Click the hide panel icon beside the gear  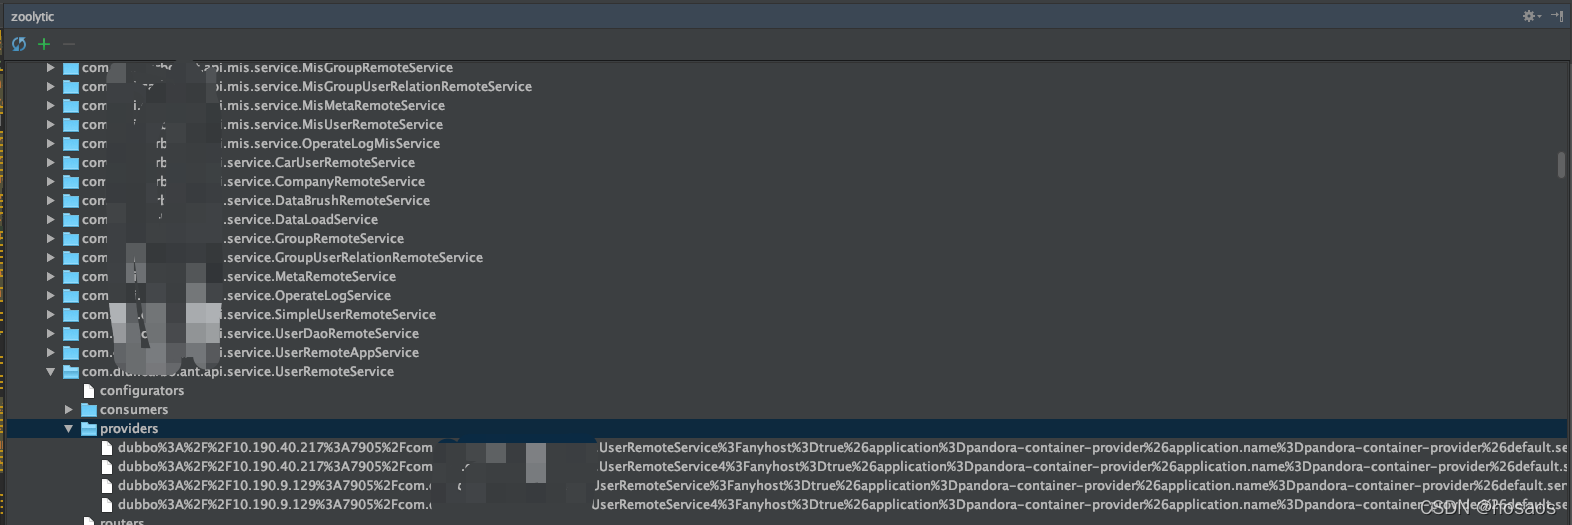[1557, 16]
